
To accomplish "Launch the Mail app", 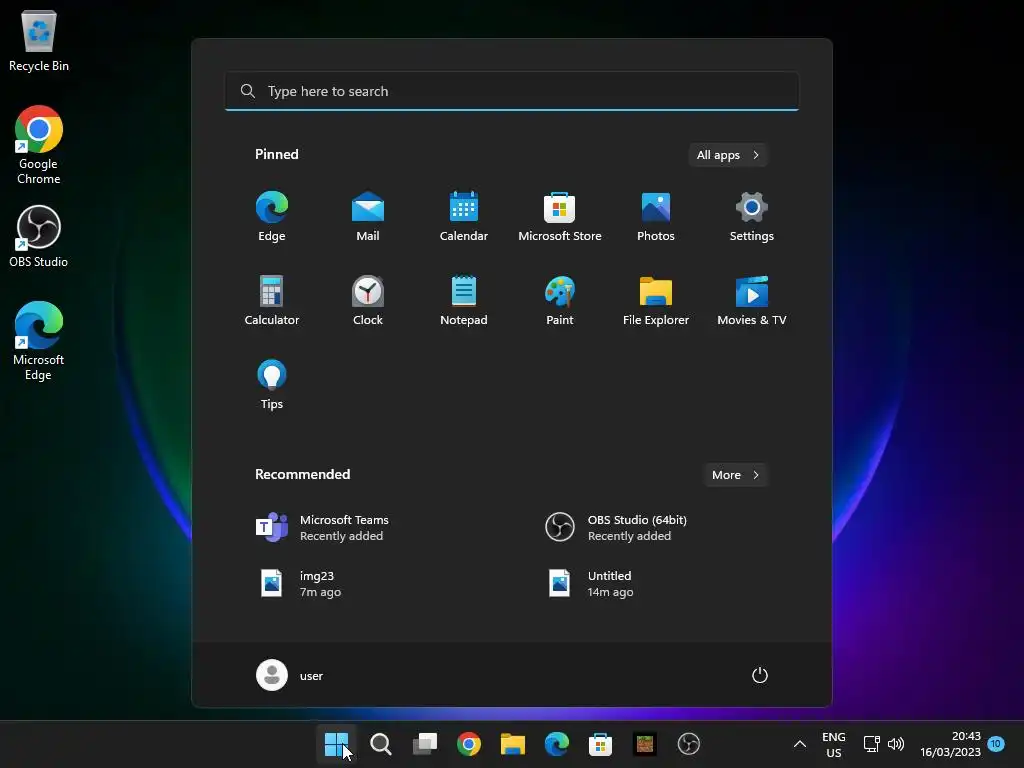I will [368, 217].
